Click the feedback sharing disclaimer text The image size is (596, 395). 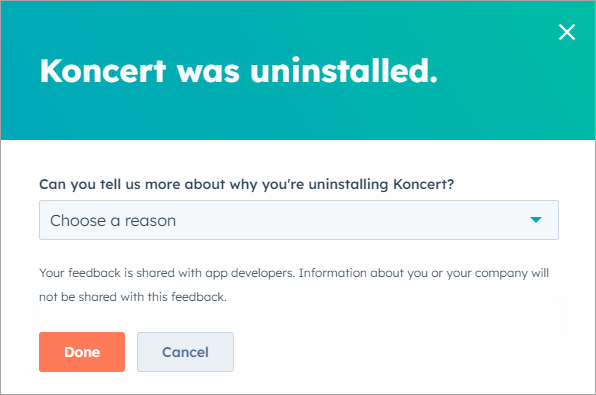294,285
